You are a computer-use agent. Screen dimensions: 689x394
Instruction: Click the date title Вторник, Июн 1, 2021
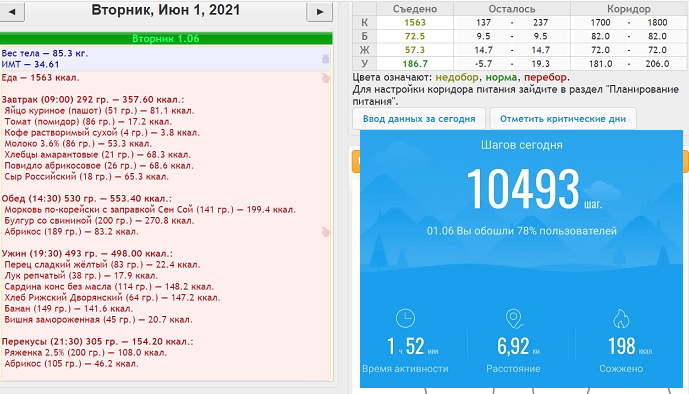click(x=166, y=10)
